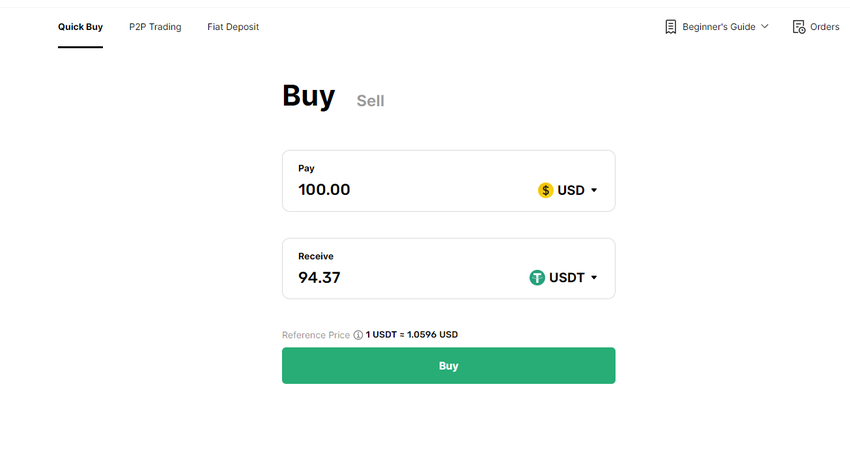Click the Beginner's Guide text label

pyautogui.click(x=719, y=27)
